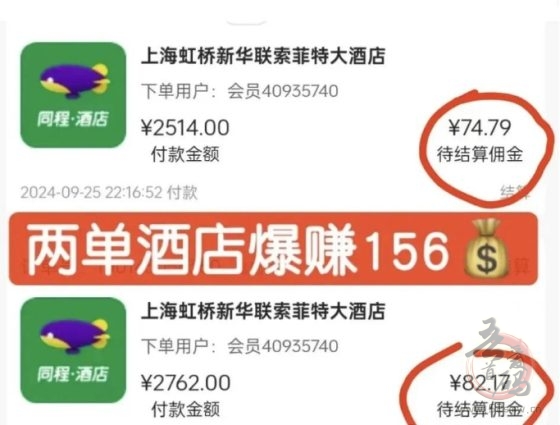The width and height of the screenshot is (560, 425).
Task: Click the 2024-09-25 22:16:52 付款 timestamp
Action: pyautogui.click(x=109, y=192)
